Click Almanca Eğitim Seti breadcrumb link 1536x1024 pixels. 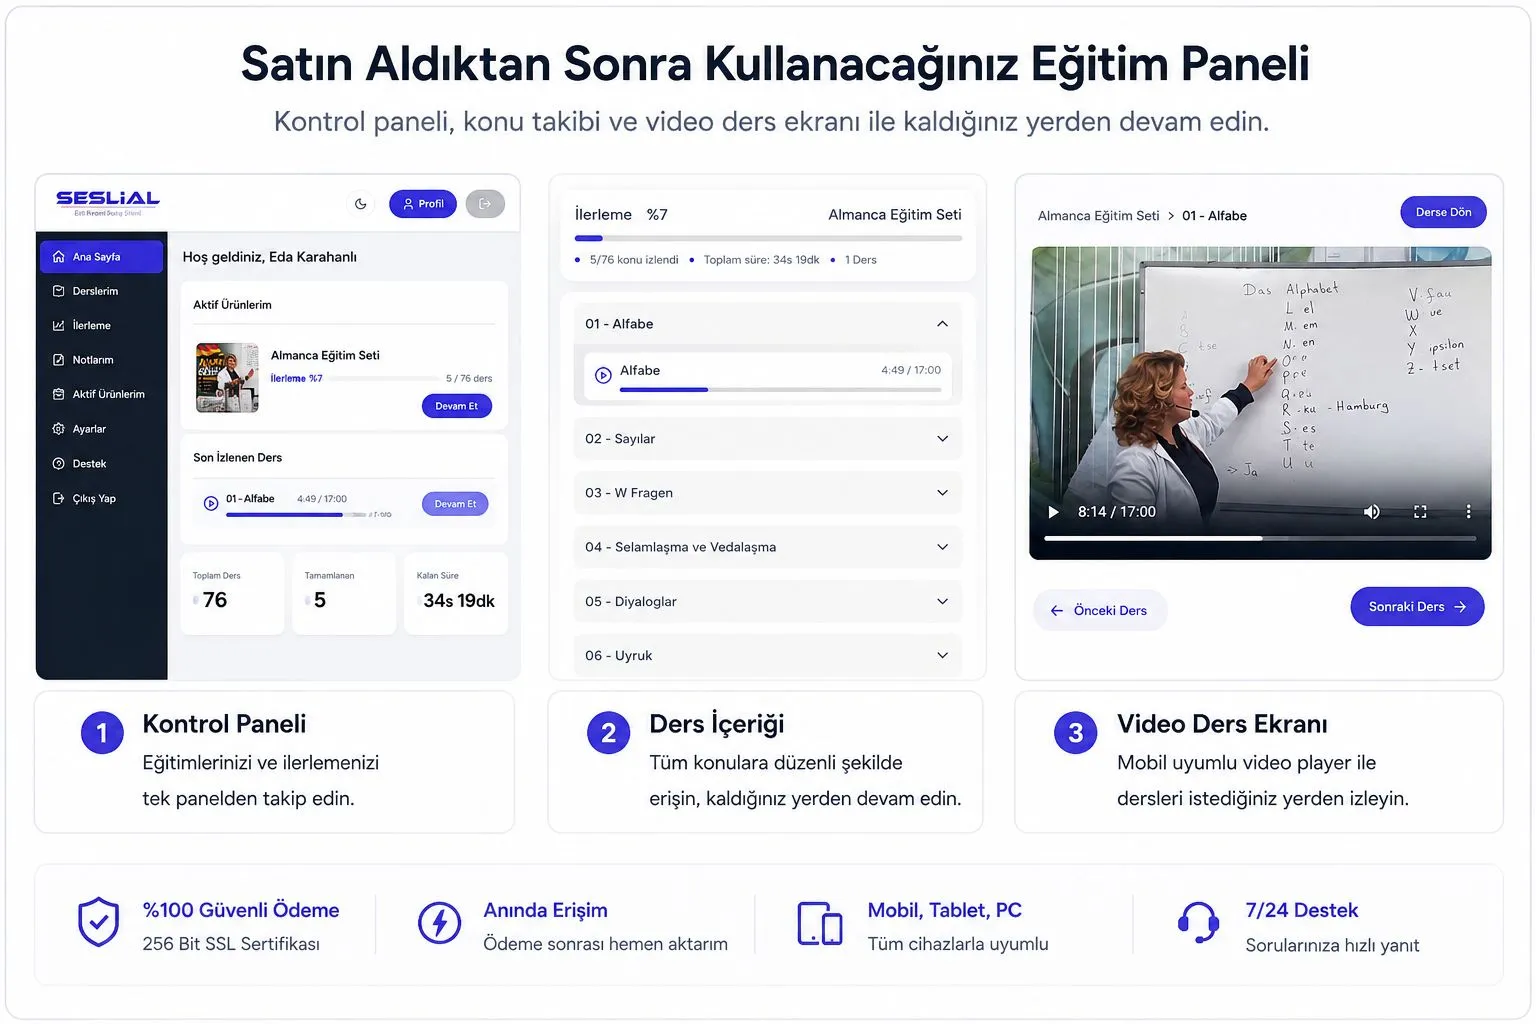pyautogui.click(x=1098, y=216)
